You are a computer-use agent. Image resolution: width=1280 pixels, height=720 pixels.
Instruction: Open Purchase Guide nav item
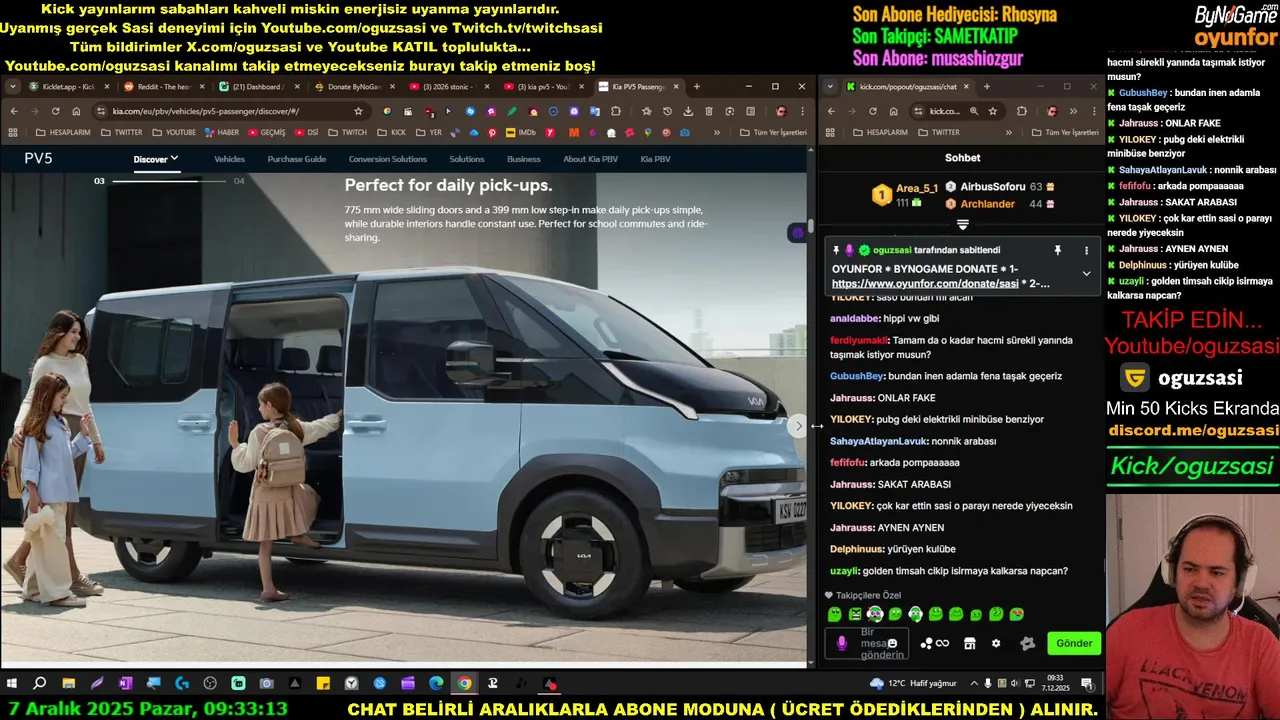297,159
